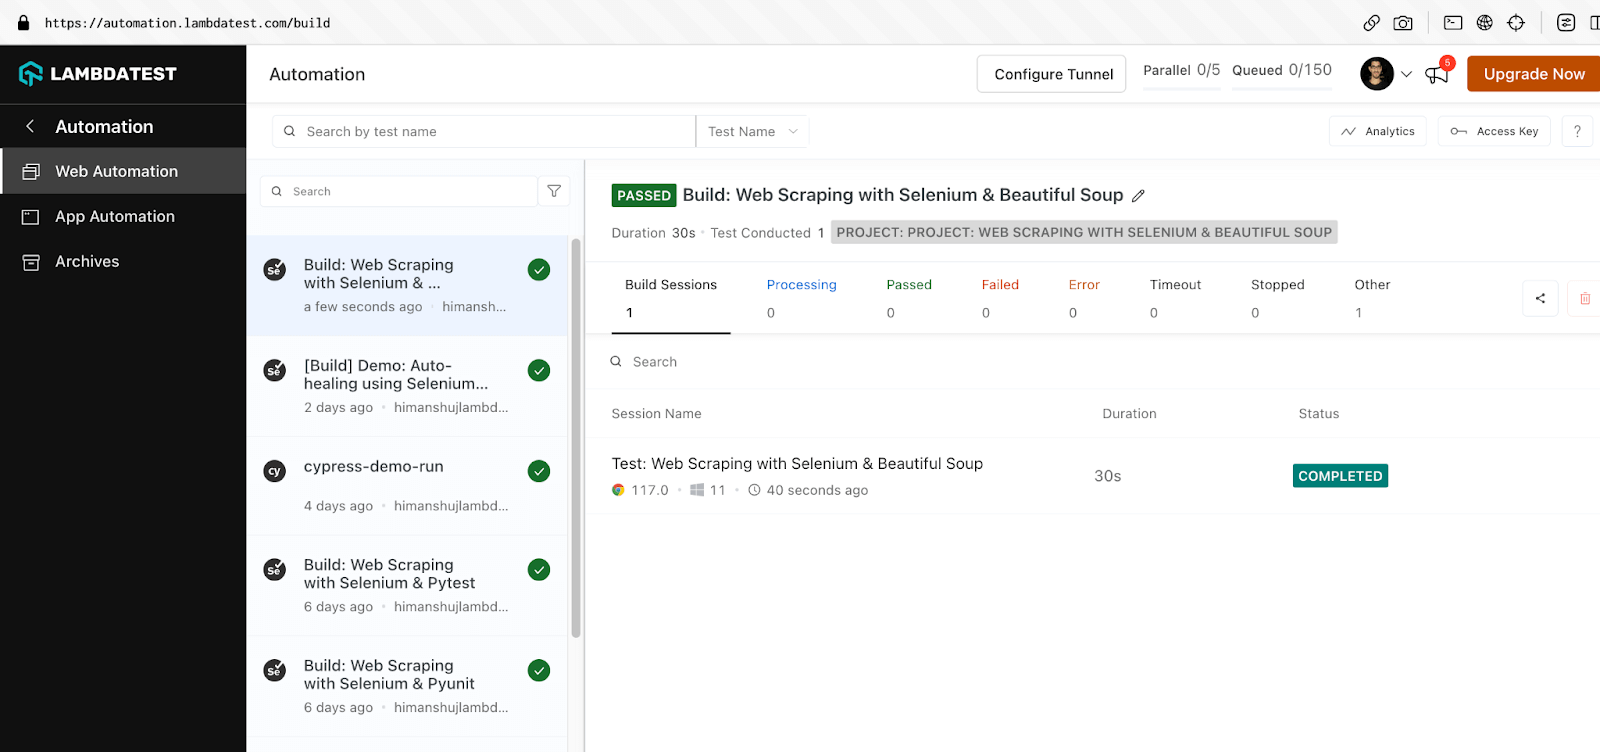Click passed checkmark on Pytest build

[539, 570]
